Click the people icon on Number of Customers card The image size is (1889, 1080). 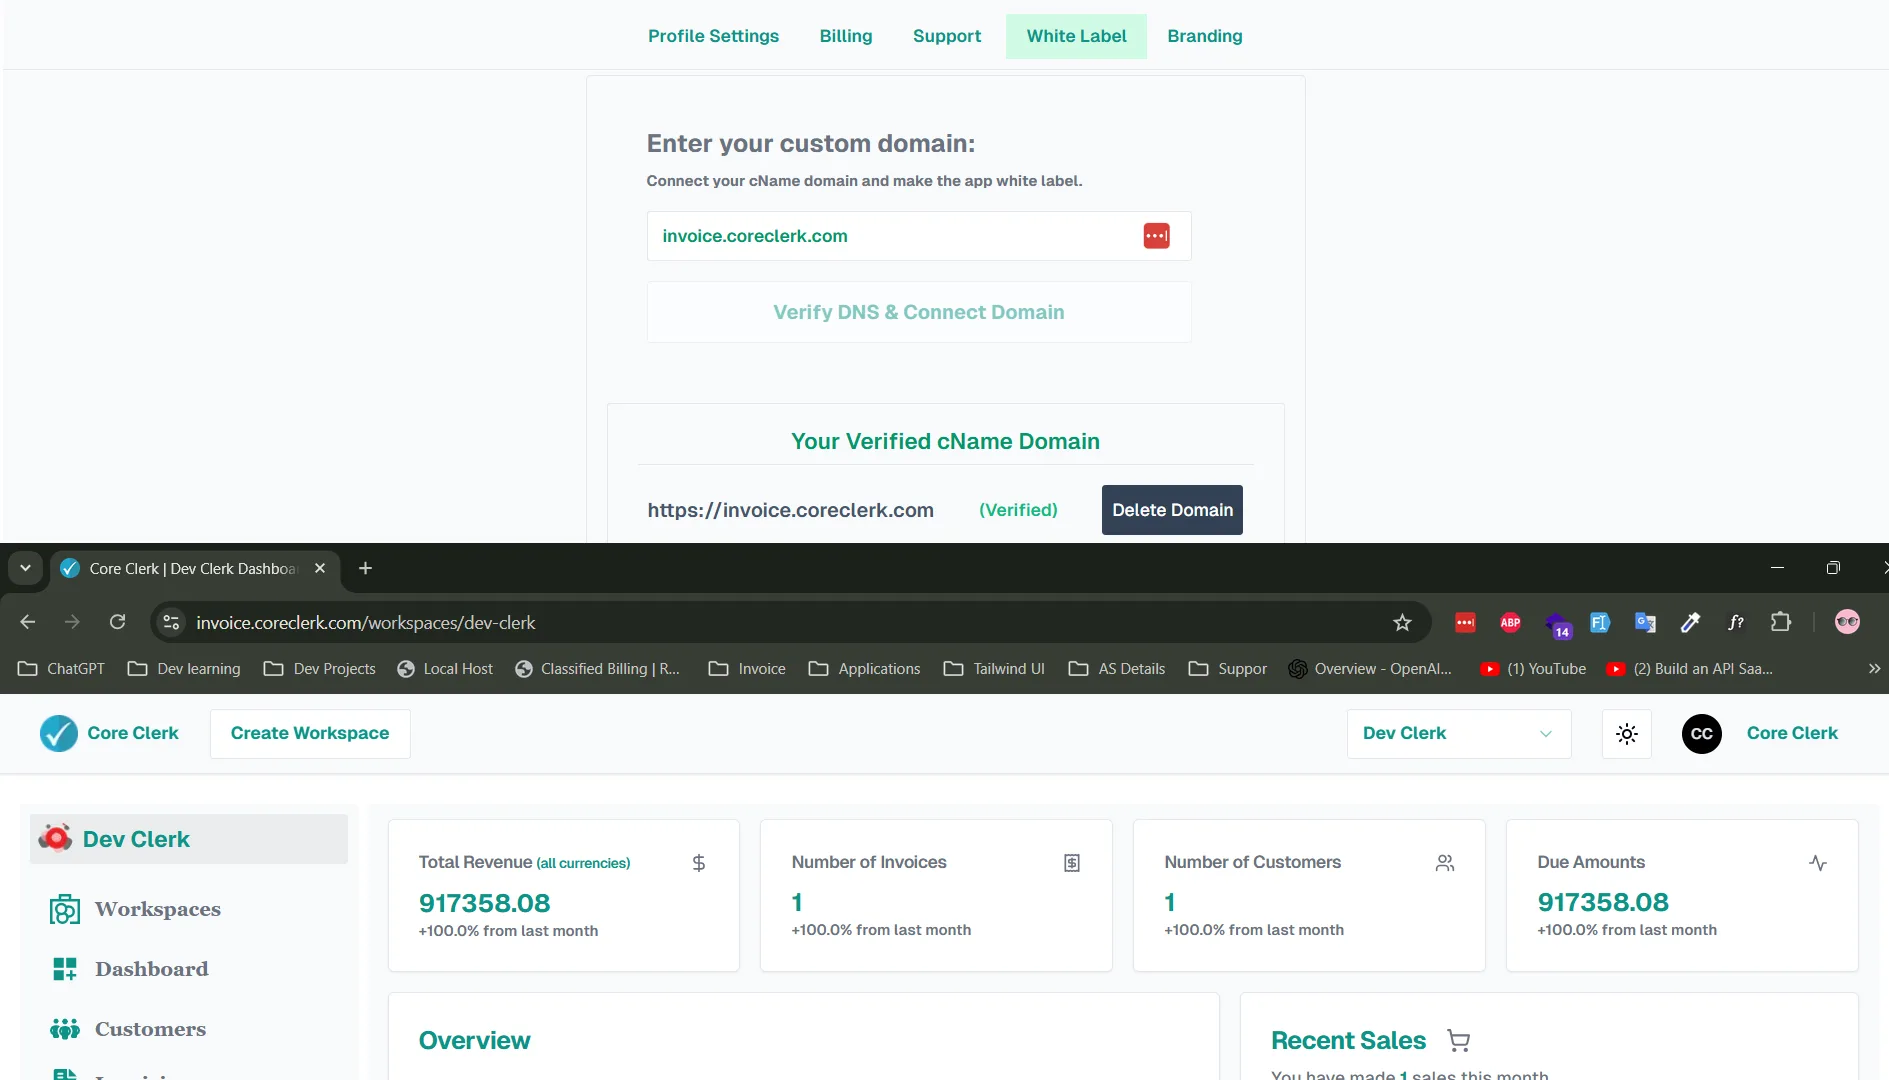coord(1445,863)
